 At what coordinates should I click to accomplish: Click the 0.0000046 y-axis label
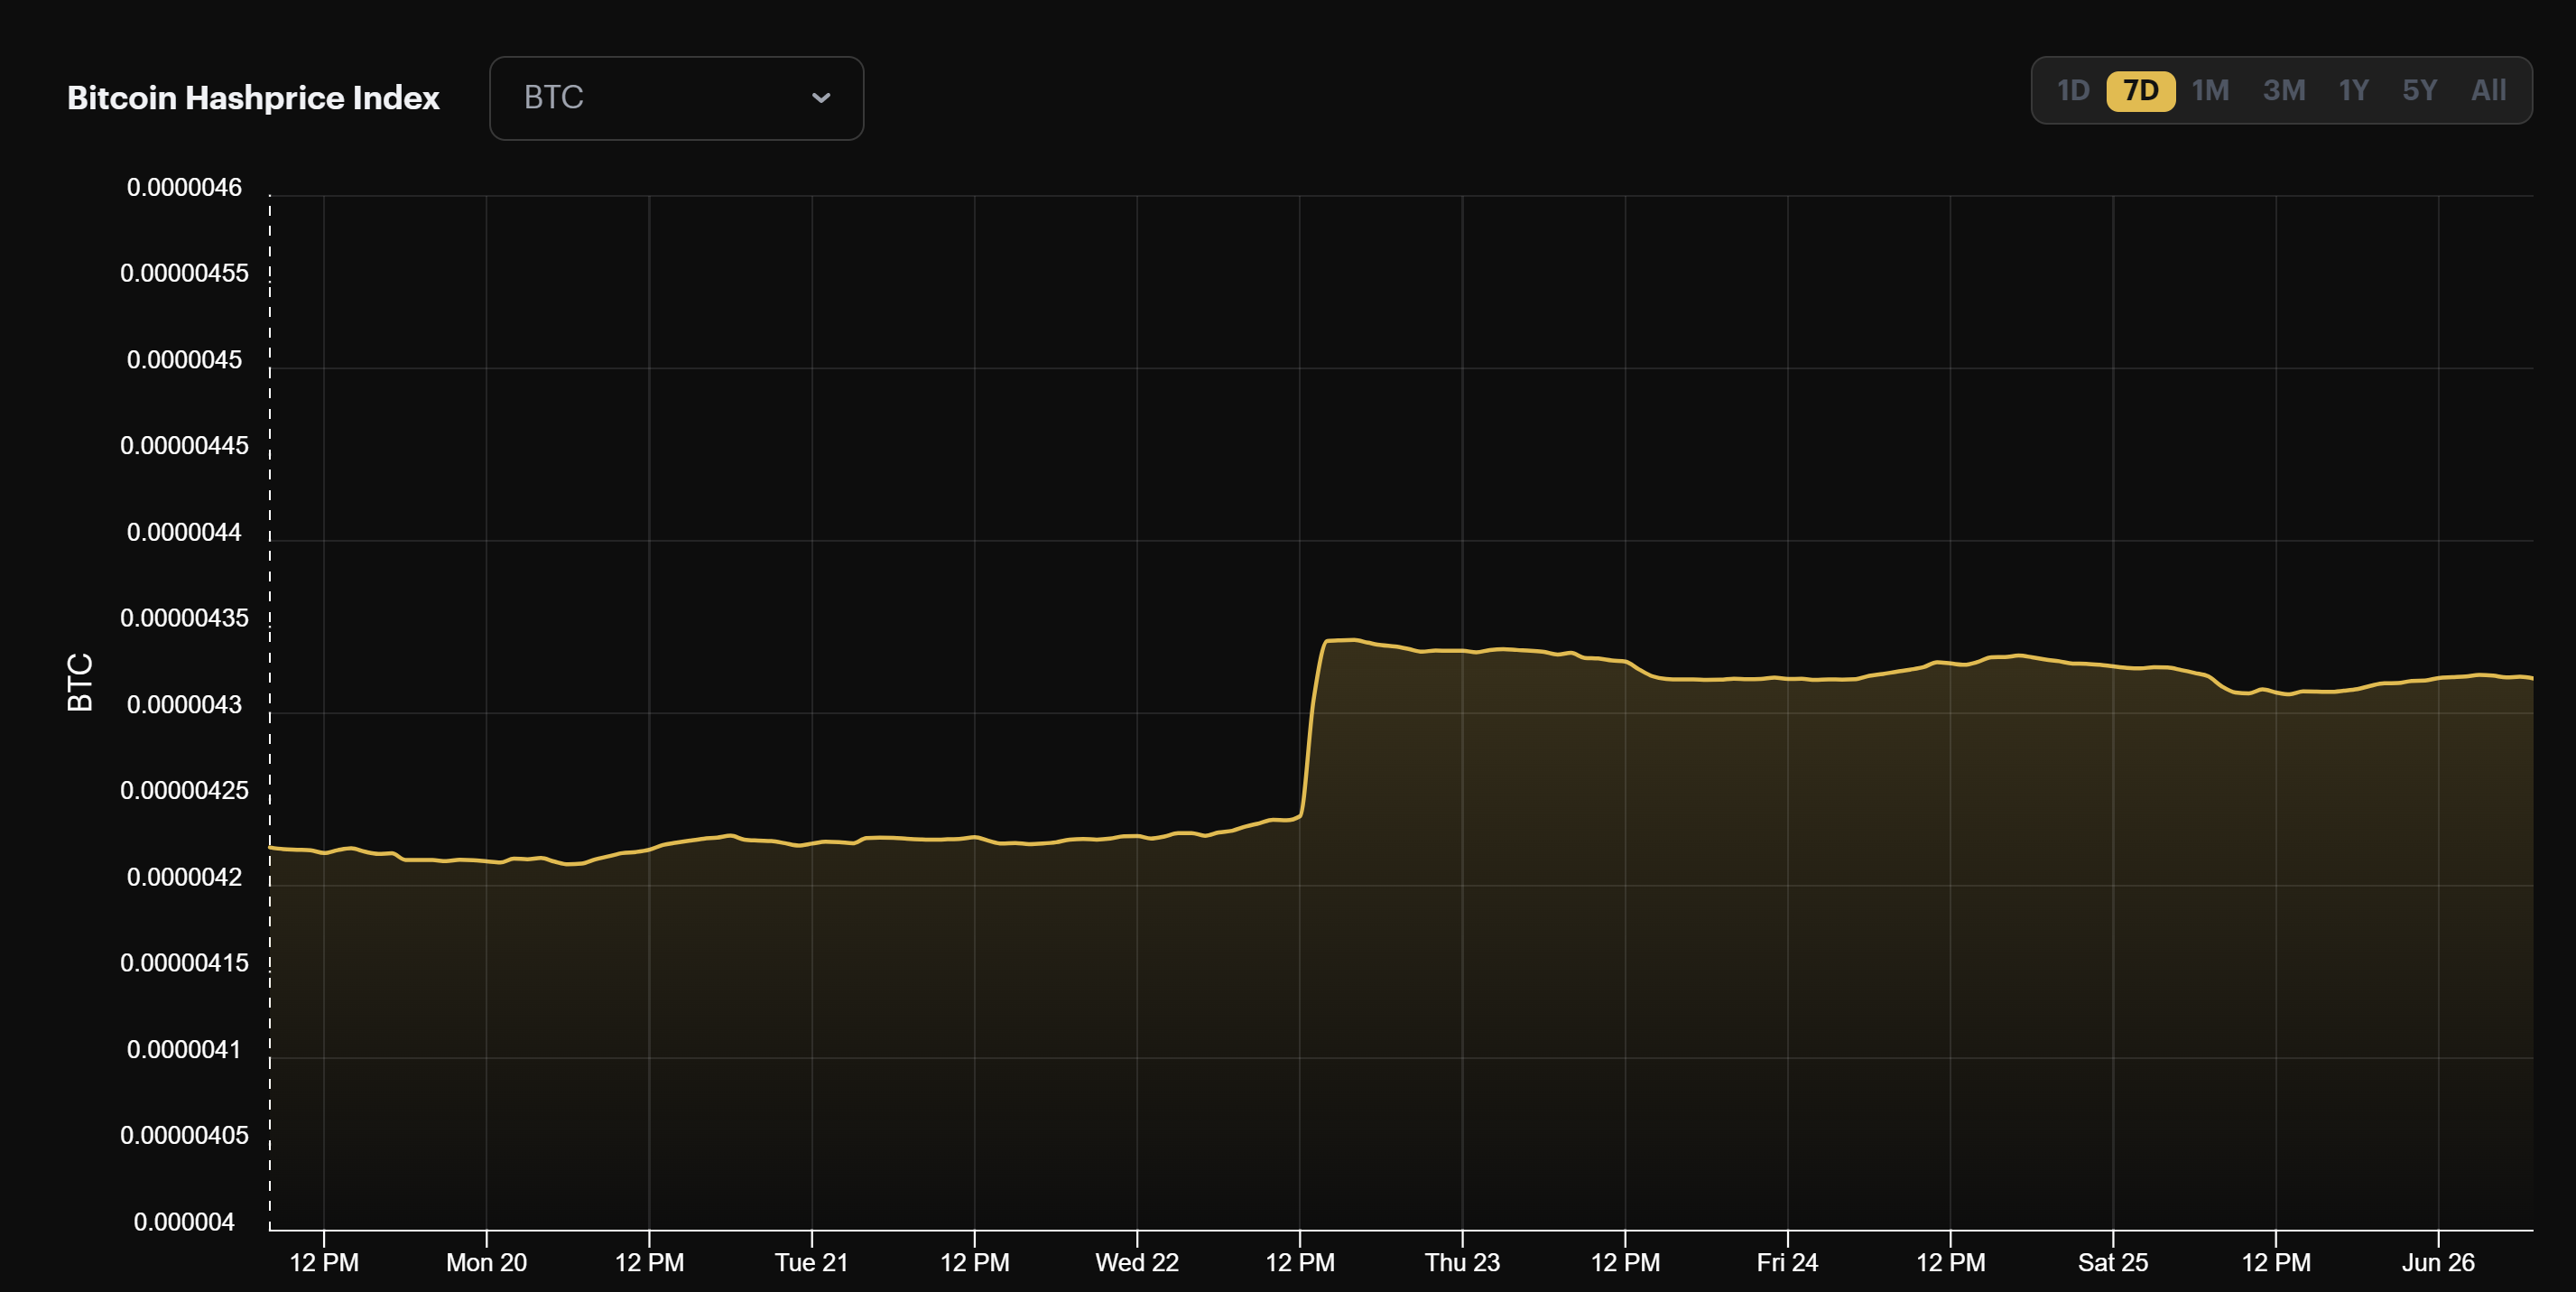(184, 187)
